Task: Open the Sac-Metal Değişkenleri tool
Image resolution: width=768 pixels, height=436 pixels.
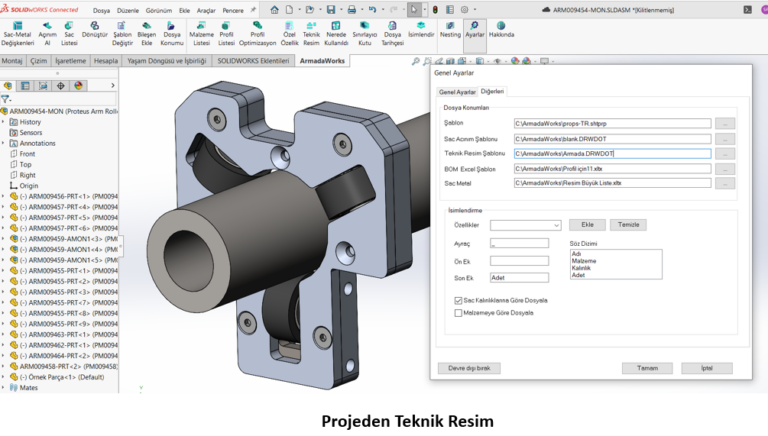Action: pyautogui.click(x=17, y=27)
